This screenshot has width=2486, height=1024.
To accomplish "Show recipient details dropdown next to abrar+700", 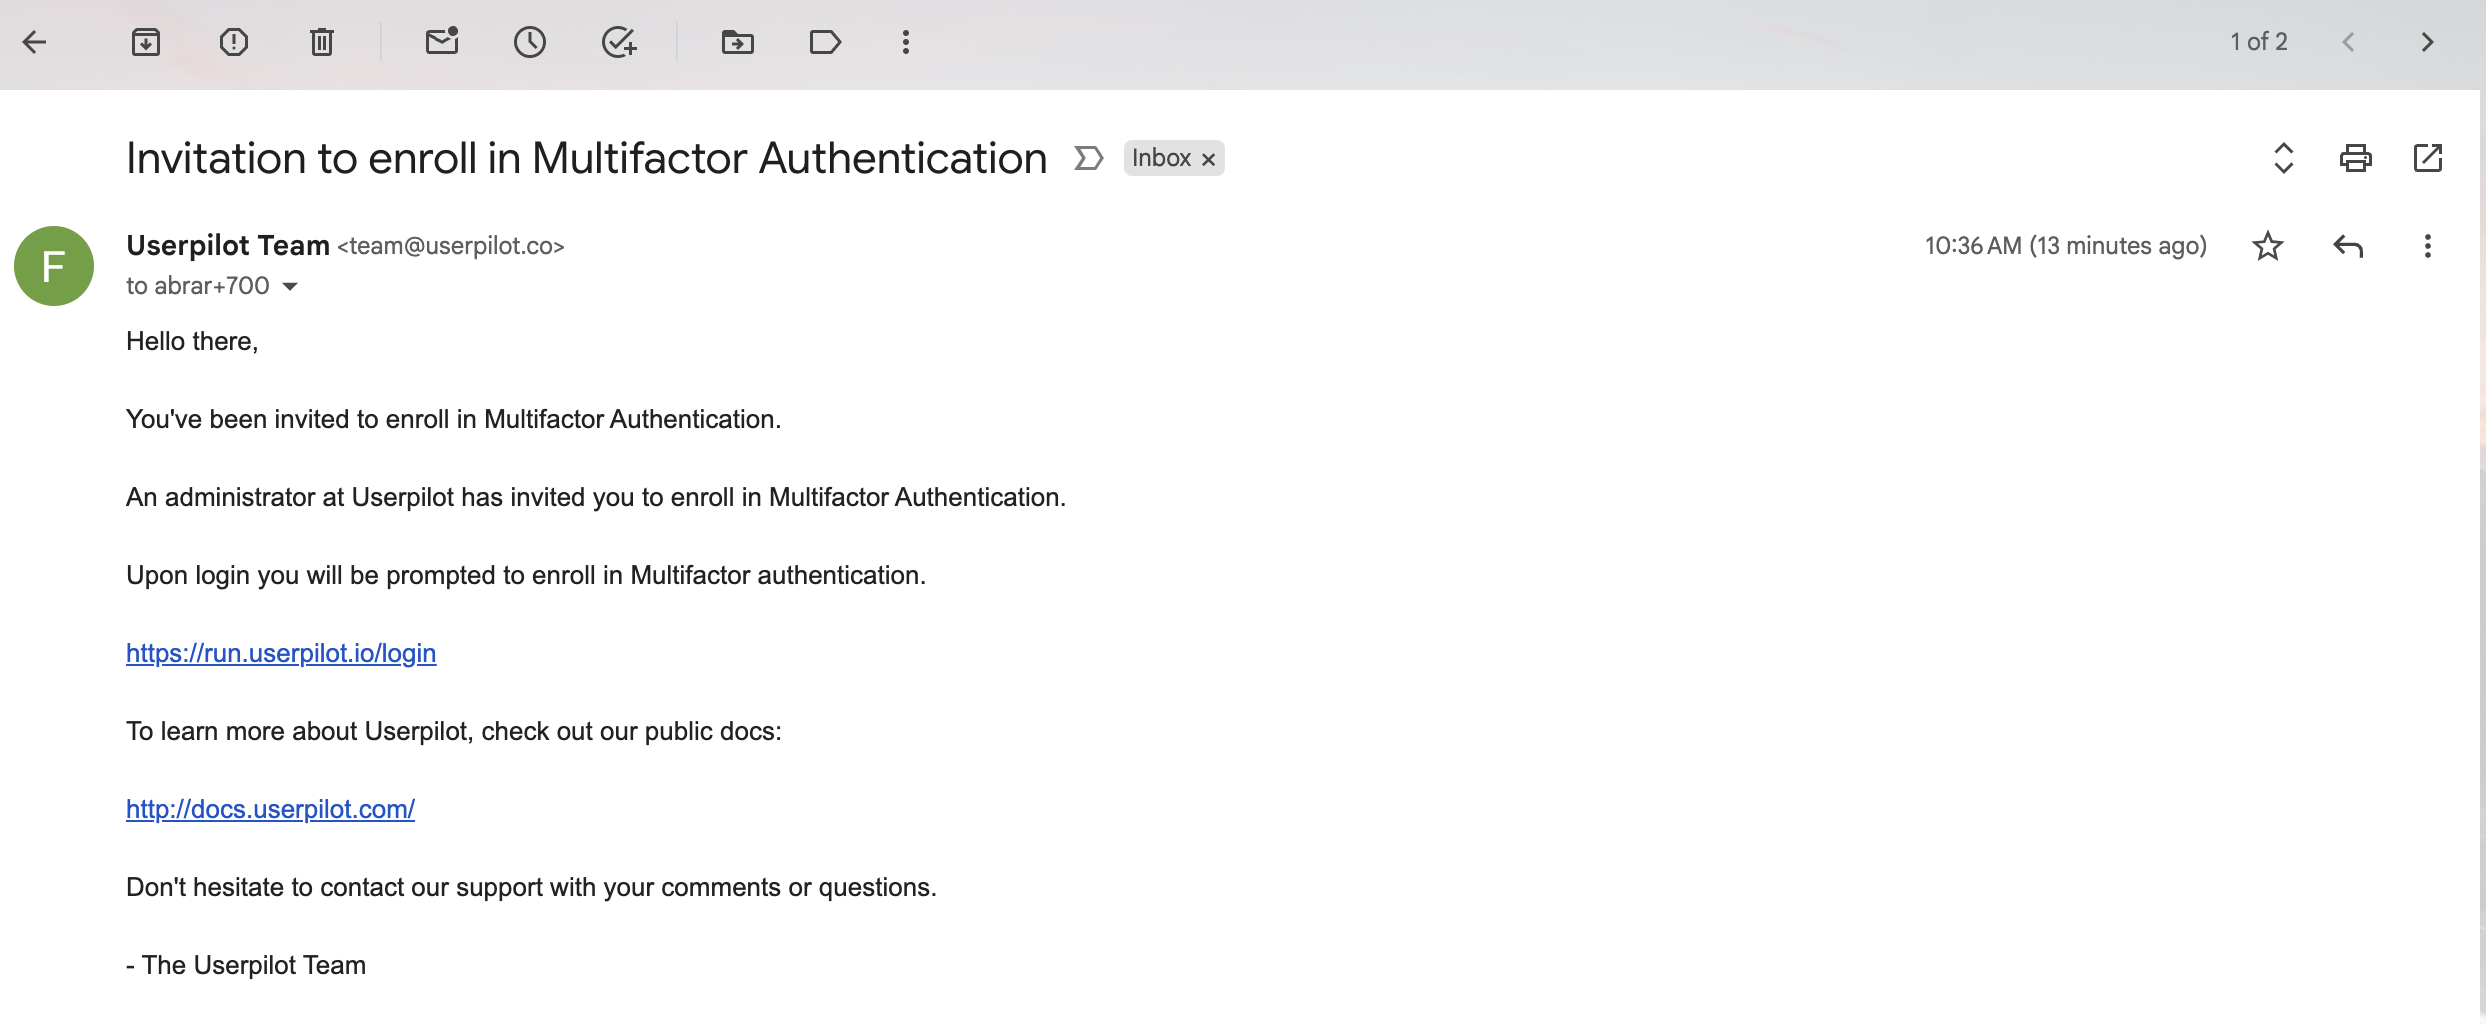I will 290,287.
